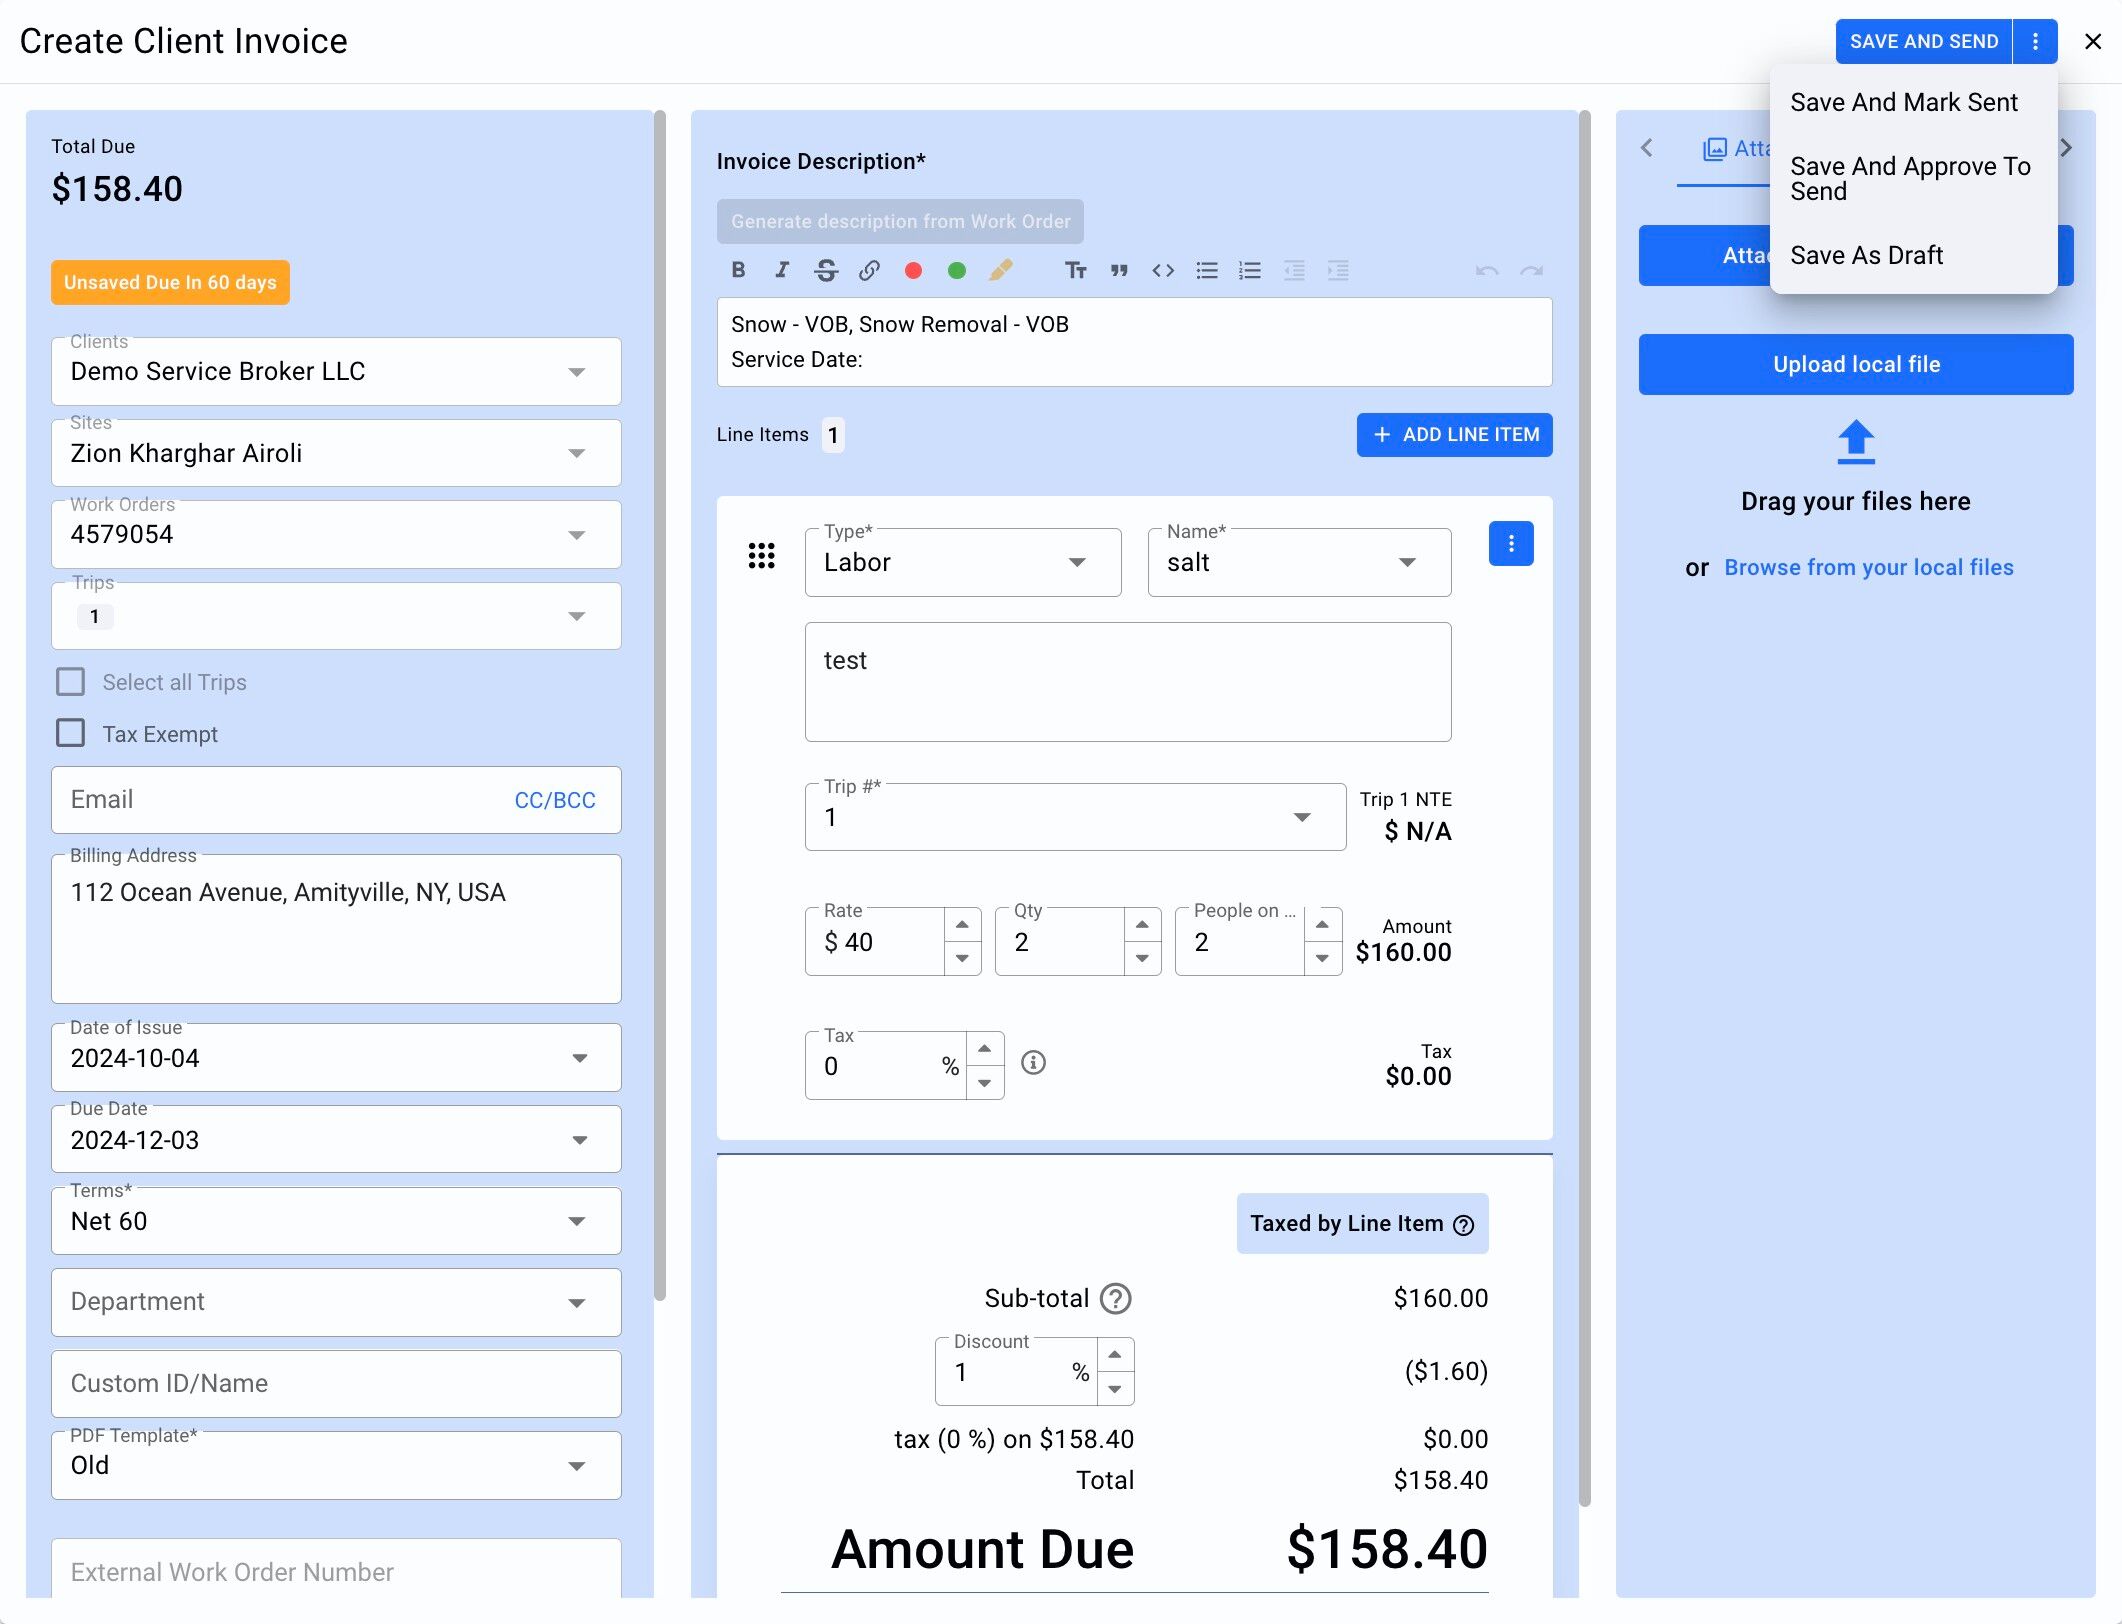
Task: Click the line item drag handle
Action: click(x=762, y=556)
